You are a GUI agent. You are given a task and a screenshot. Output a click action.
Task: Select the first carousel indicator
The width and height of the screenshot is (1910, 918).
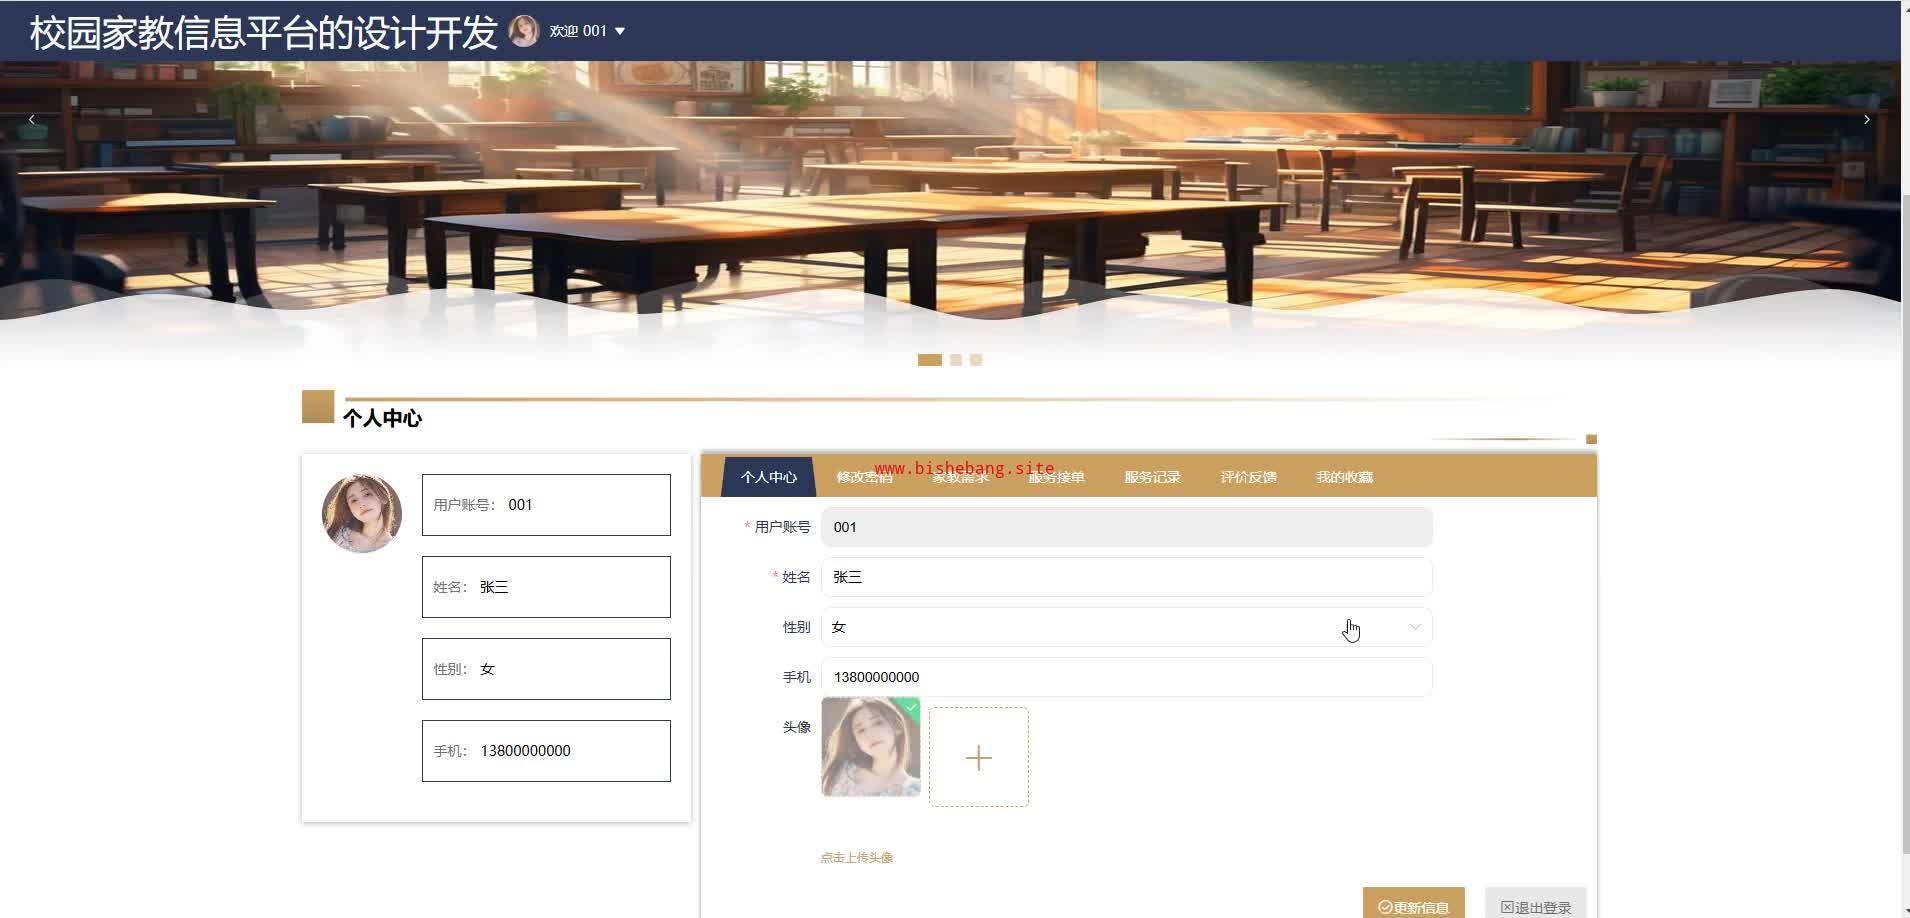tap(930, 360)
